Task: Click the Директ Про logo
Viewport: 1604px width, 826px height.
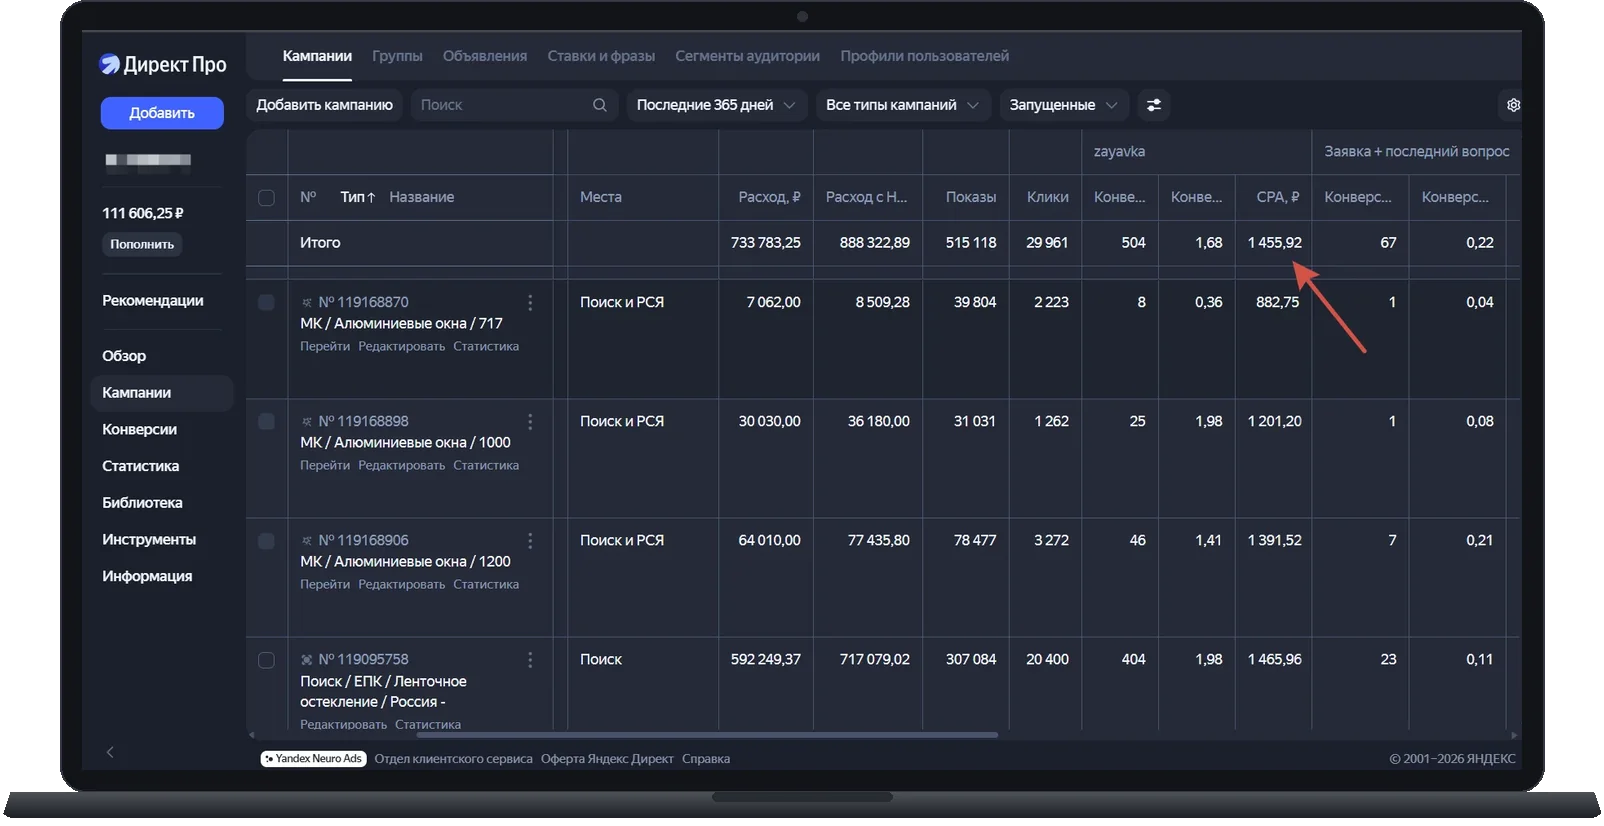Action: 163,65
